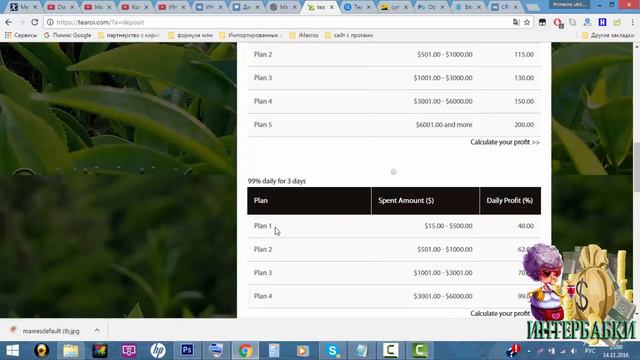This screenshot has width=640, height=360.
Task: Click '$6001.00 and more' cell
Action: tap(444, 124)
